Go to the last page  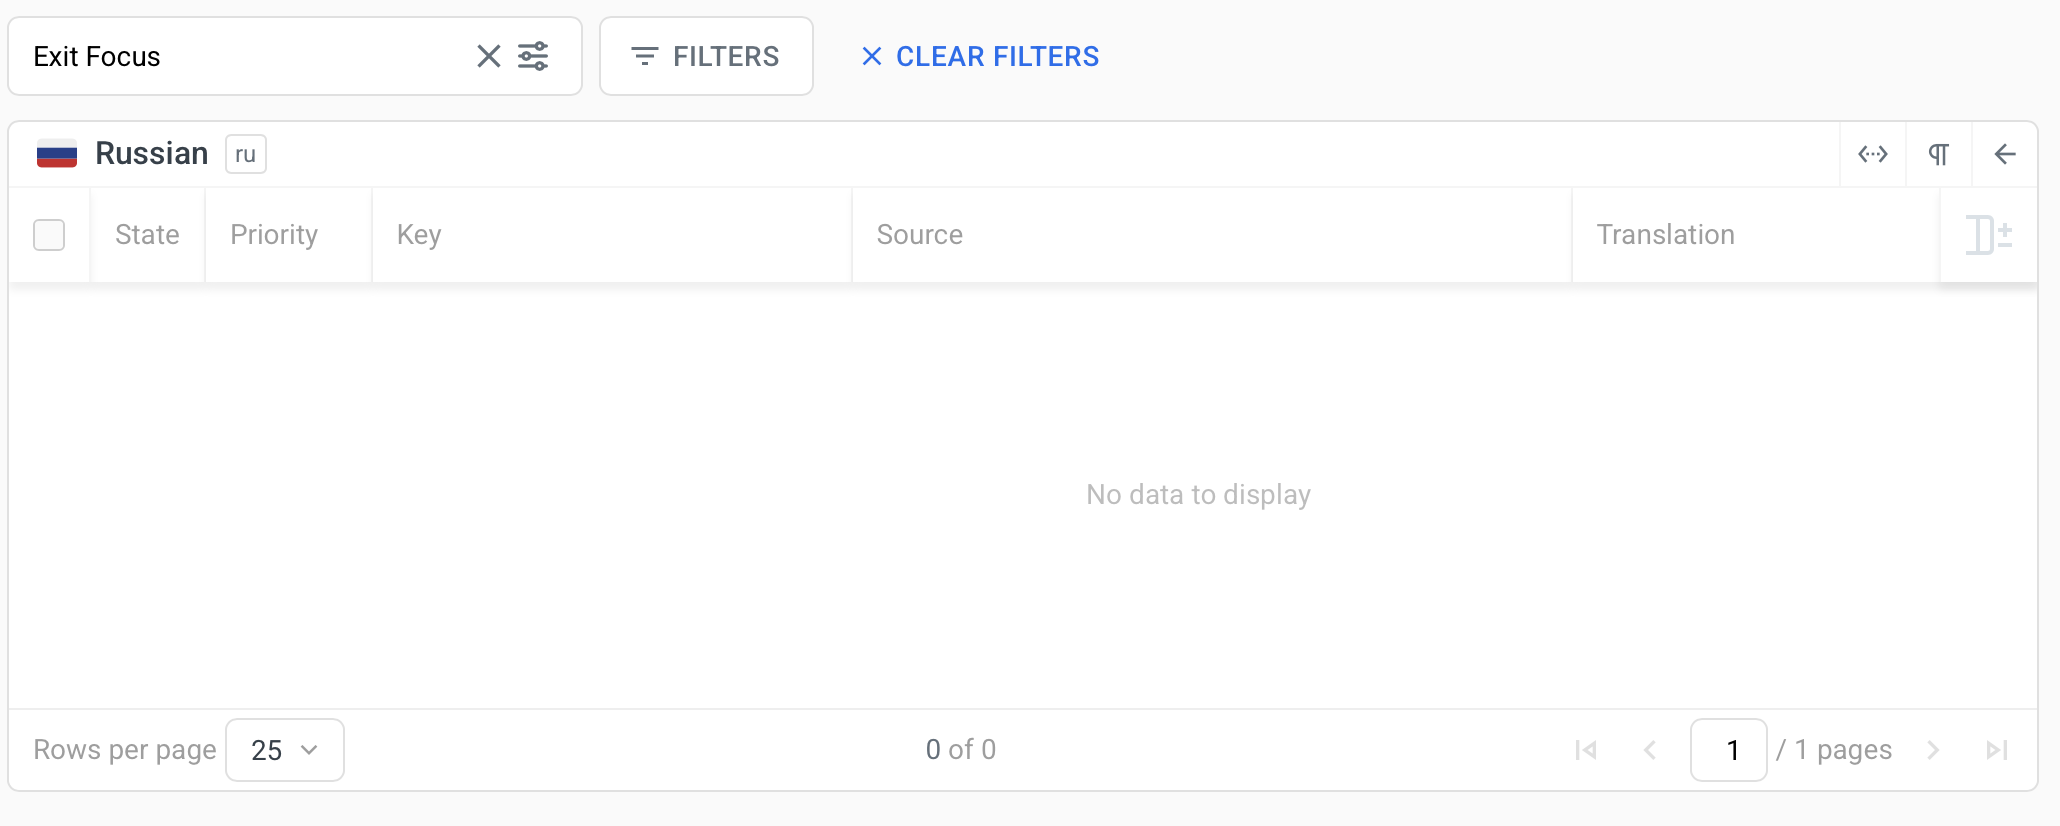pos(1996,750)
